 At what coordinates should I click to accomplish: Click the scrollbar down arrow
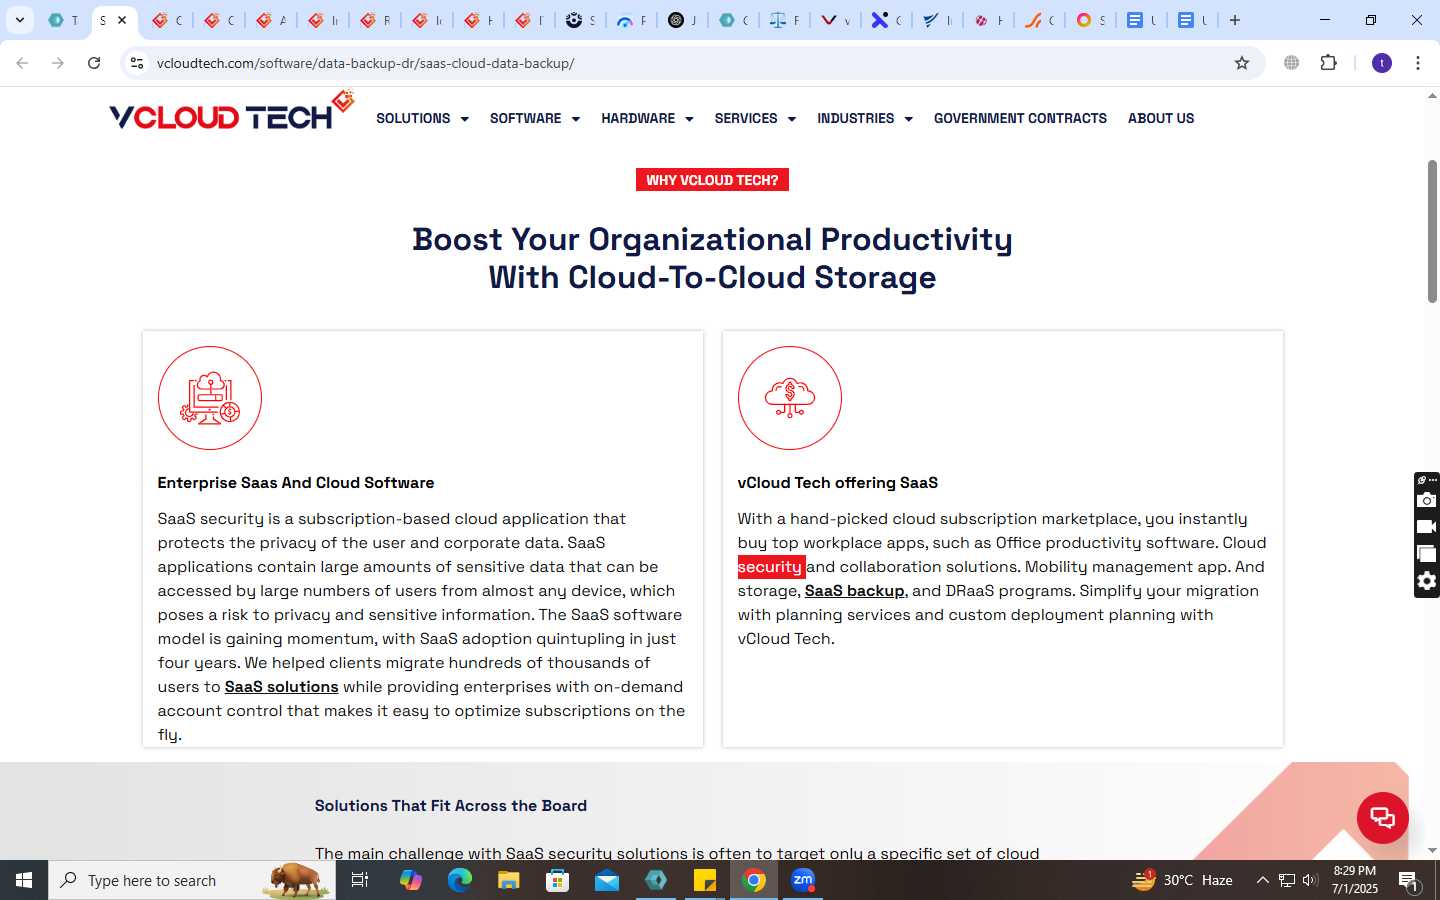tap(1432, 850)
